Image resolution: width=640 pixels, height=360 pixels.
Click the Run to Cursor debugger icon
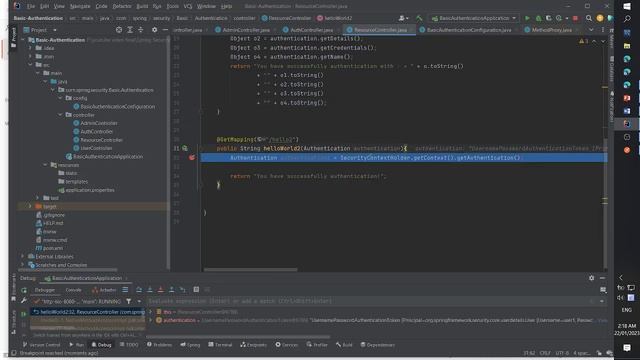[x=182, y=289]
